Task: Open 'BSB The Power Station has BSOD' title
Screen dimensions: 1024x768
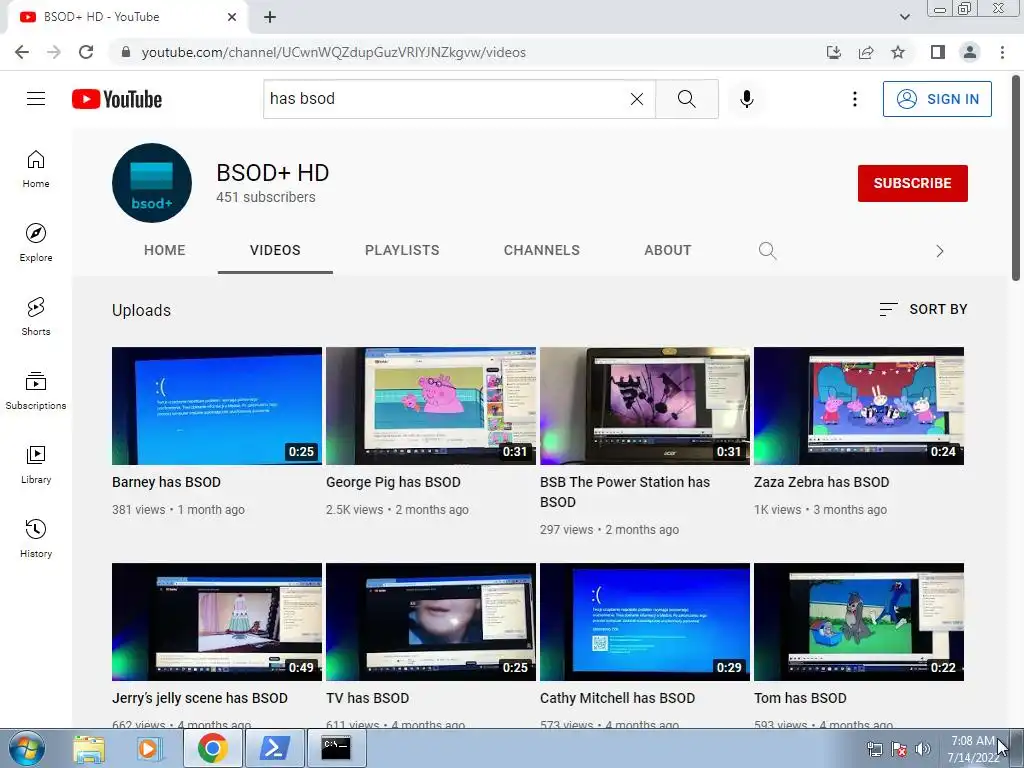Action: pos(625,492)
